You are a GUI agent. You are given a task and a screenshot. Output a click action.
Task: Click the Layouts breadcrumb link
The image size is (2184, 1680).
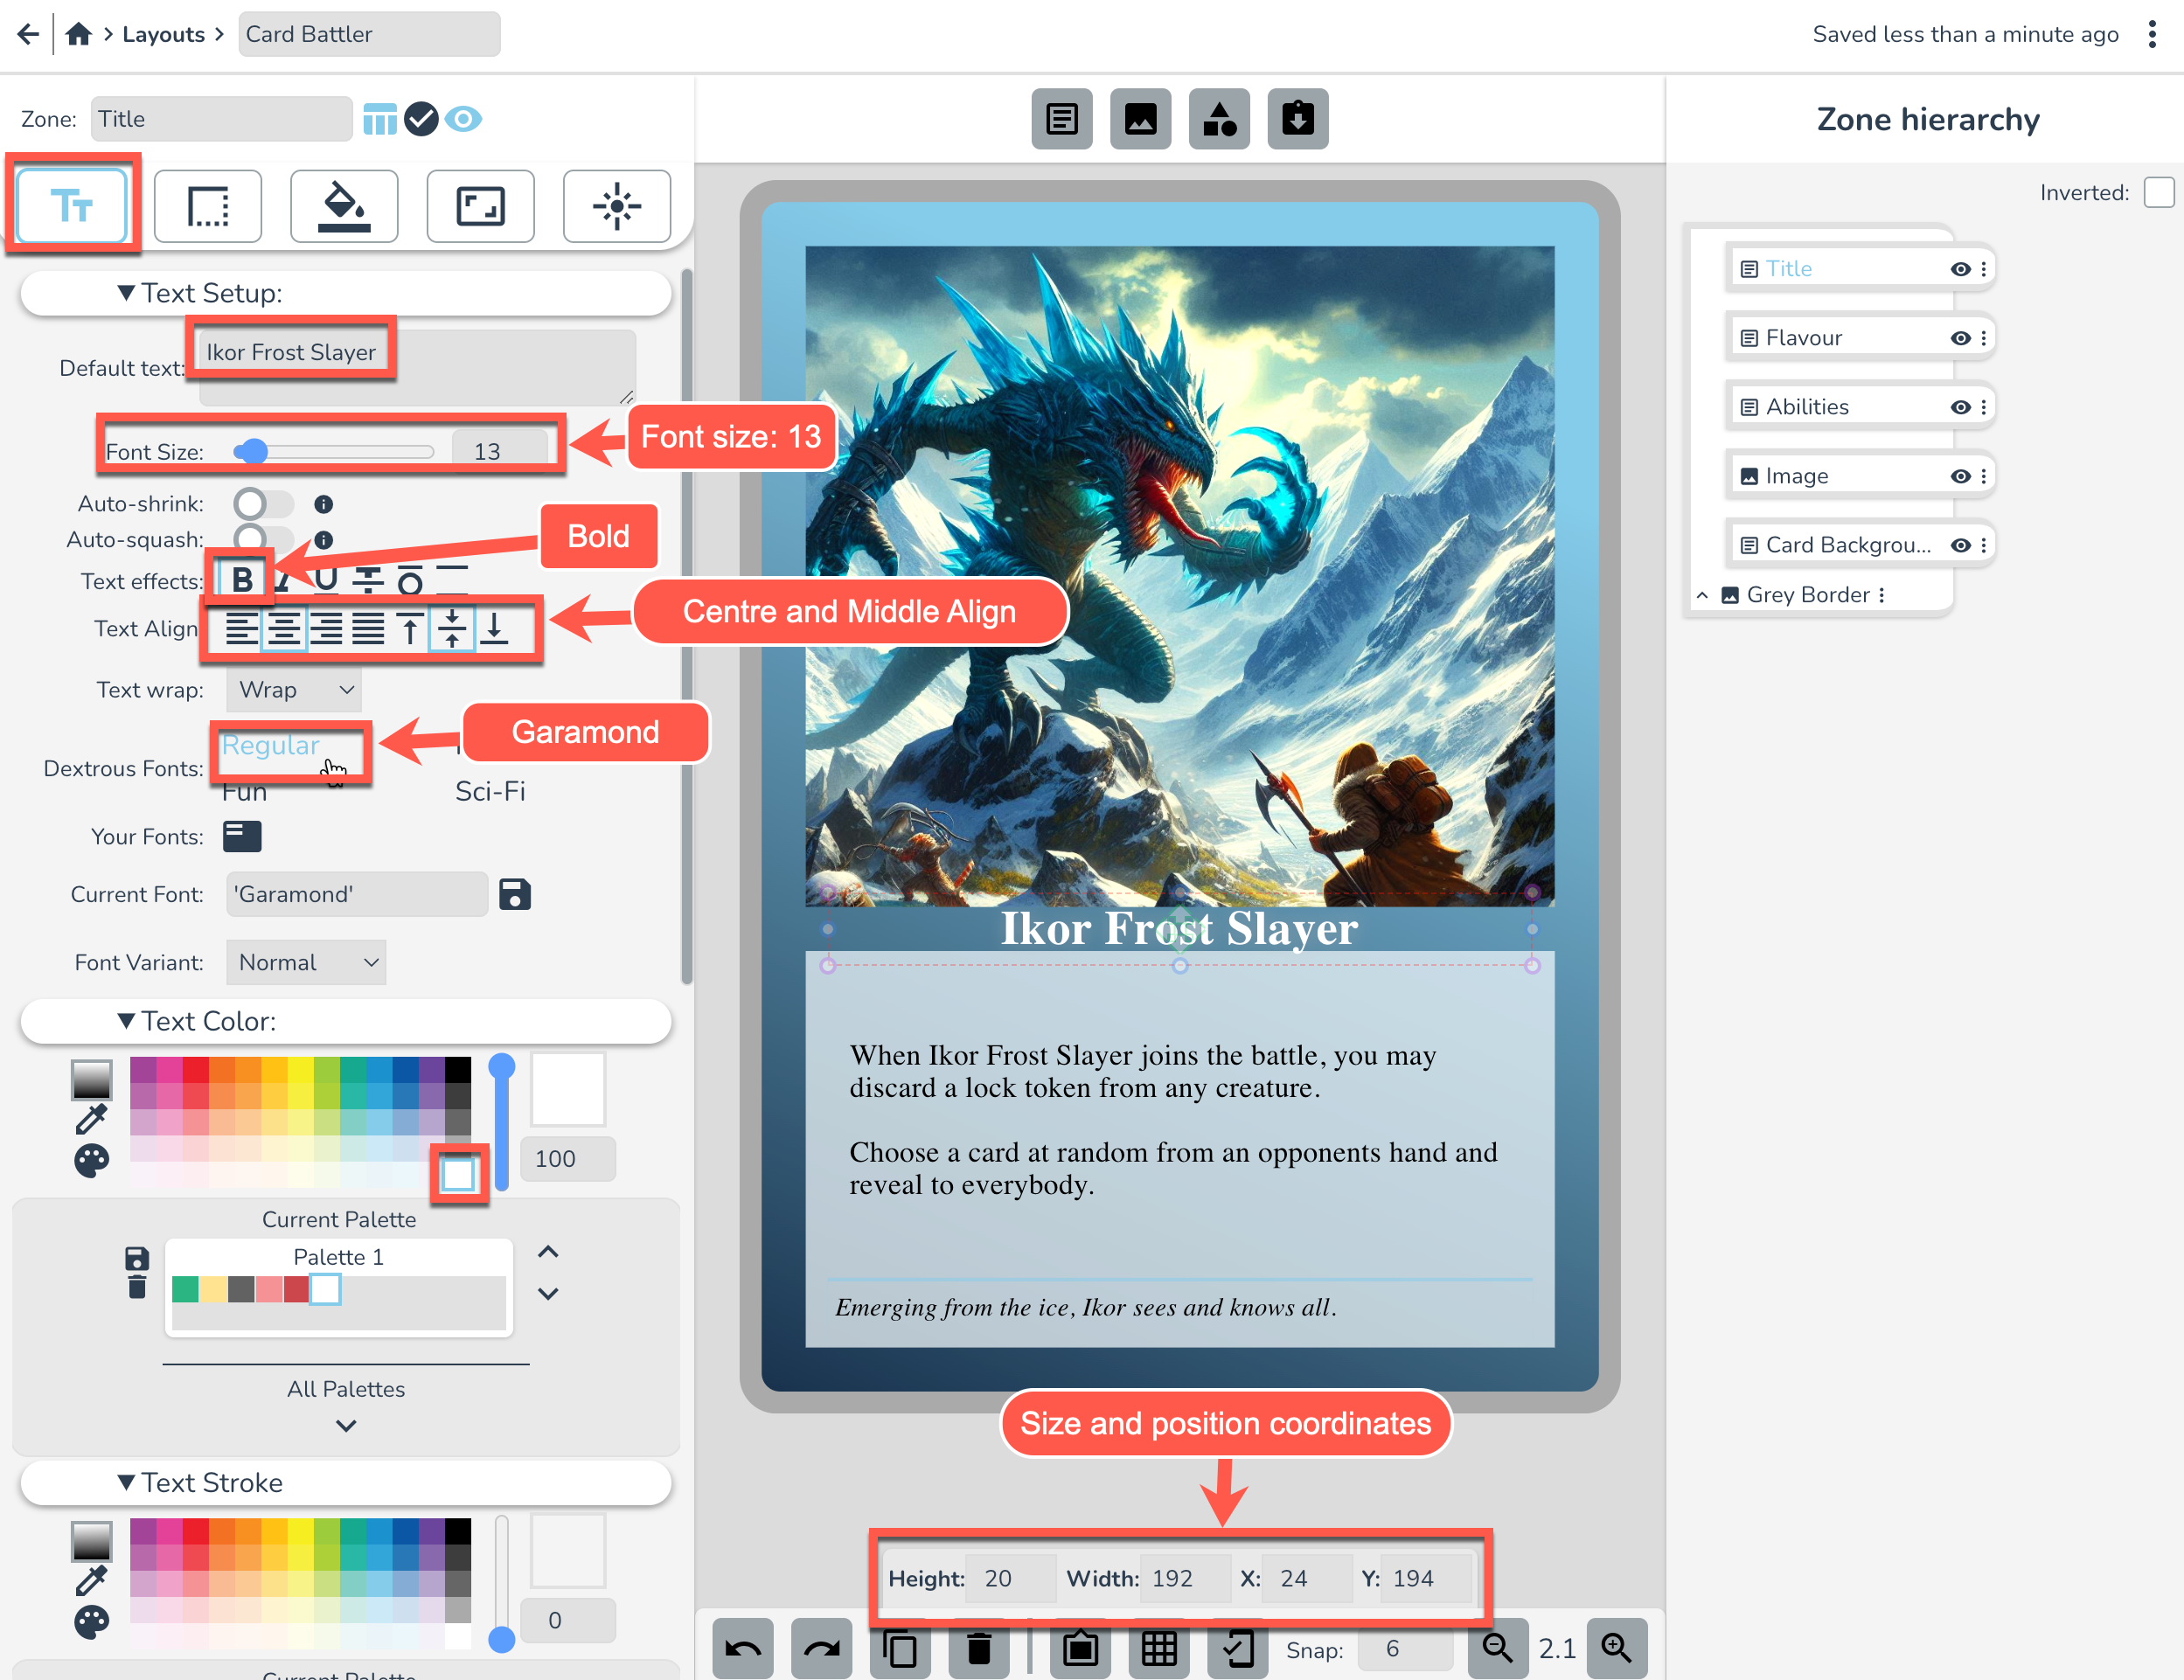click(x=163, y=34)
